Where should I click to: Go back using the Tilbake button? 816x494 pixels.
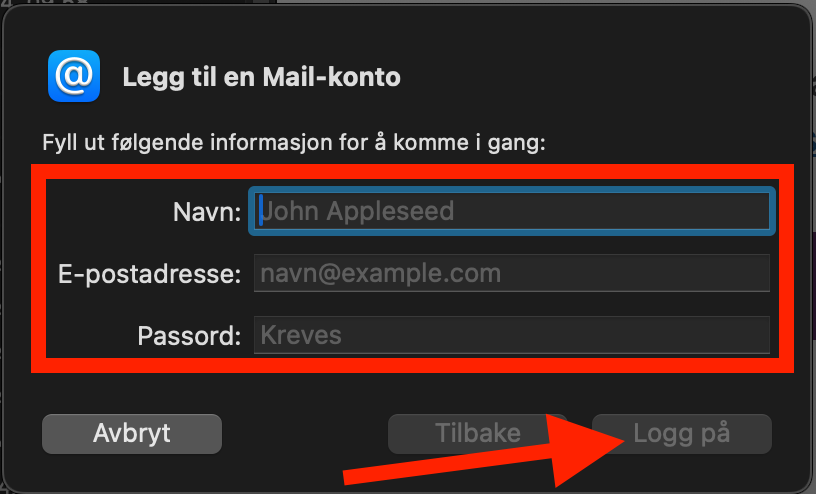(477, 434)
